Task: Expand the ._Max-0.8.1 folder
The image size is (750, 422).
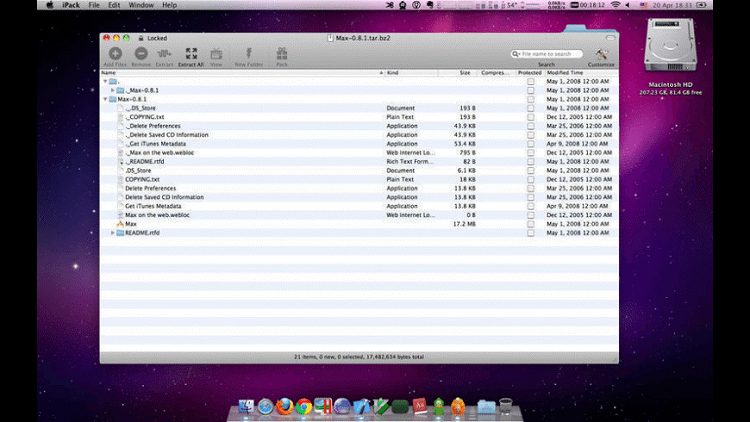Action: (x=113, y=90)
